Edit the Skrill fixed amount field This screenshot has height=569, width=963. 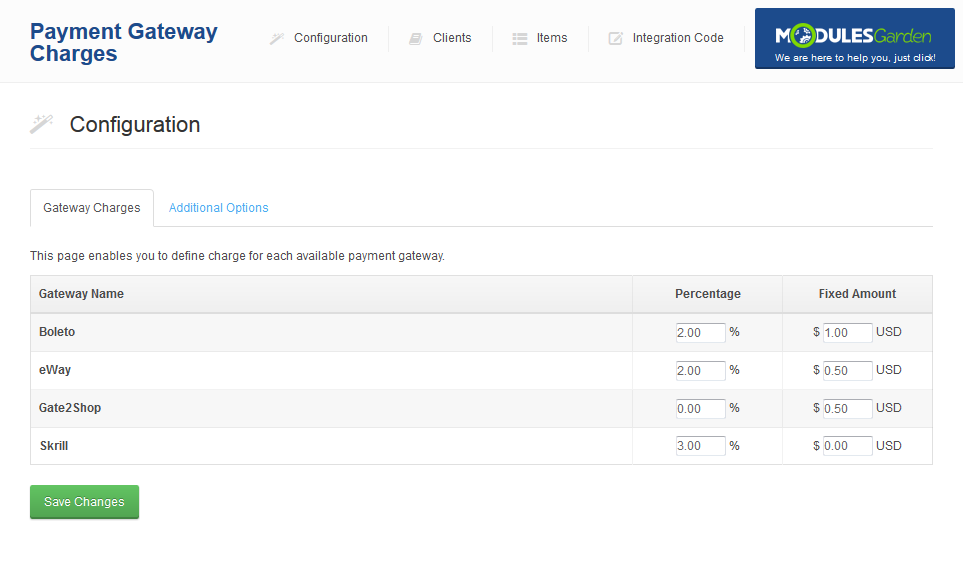[847, 445]
